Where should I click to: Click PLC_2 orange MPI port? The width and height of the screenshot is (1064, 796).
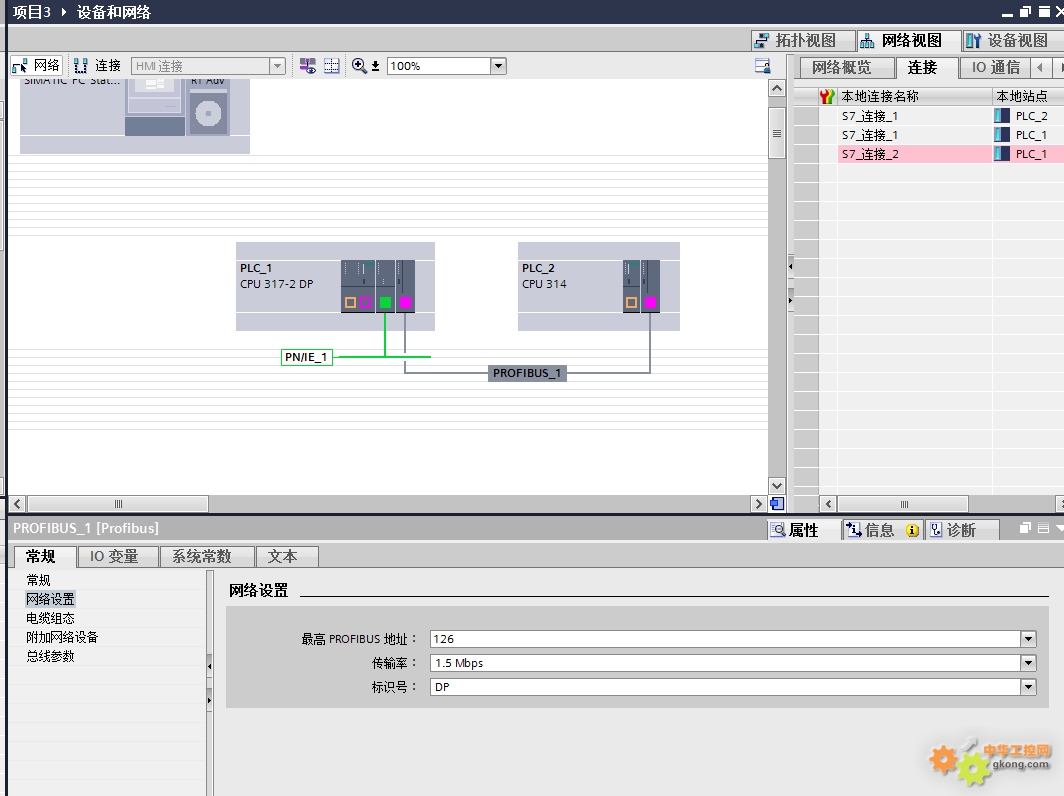[x=631, y=303]
